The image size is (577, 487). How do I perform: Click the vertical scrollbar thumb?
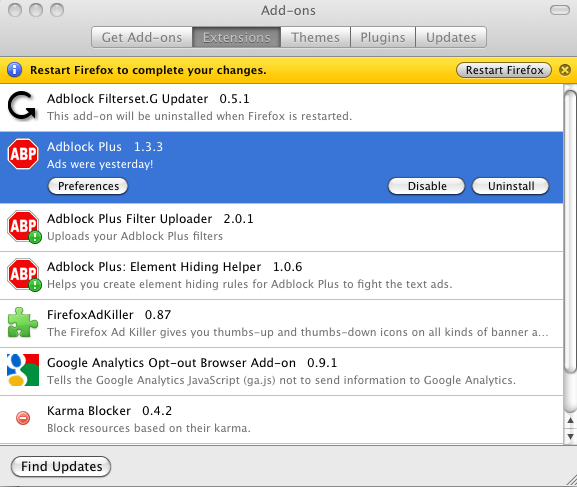(570, 233)
